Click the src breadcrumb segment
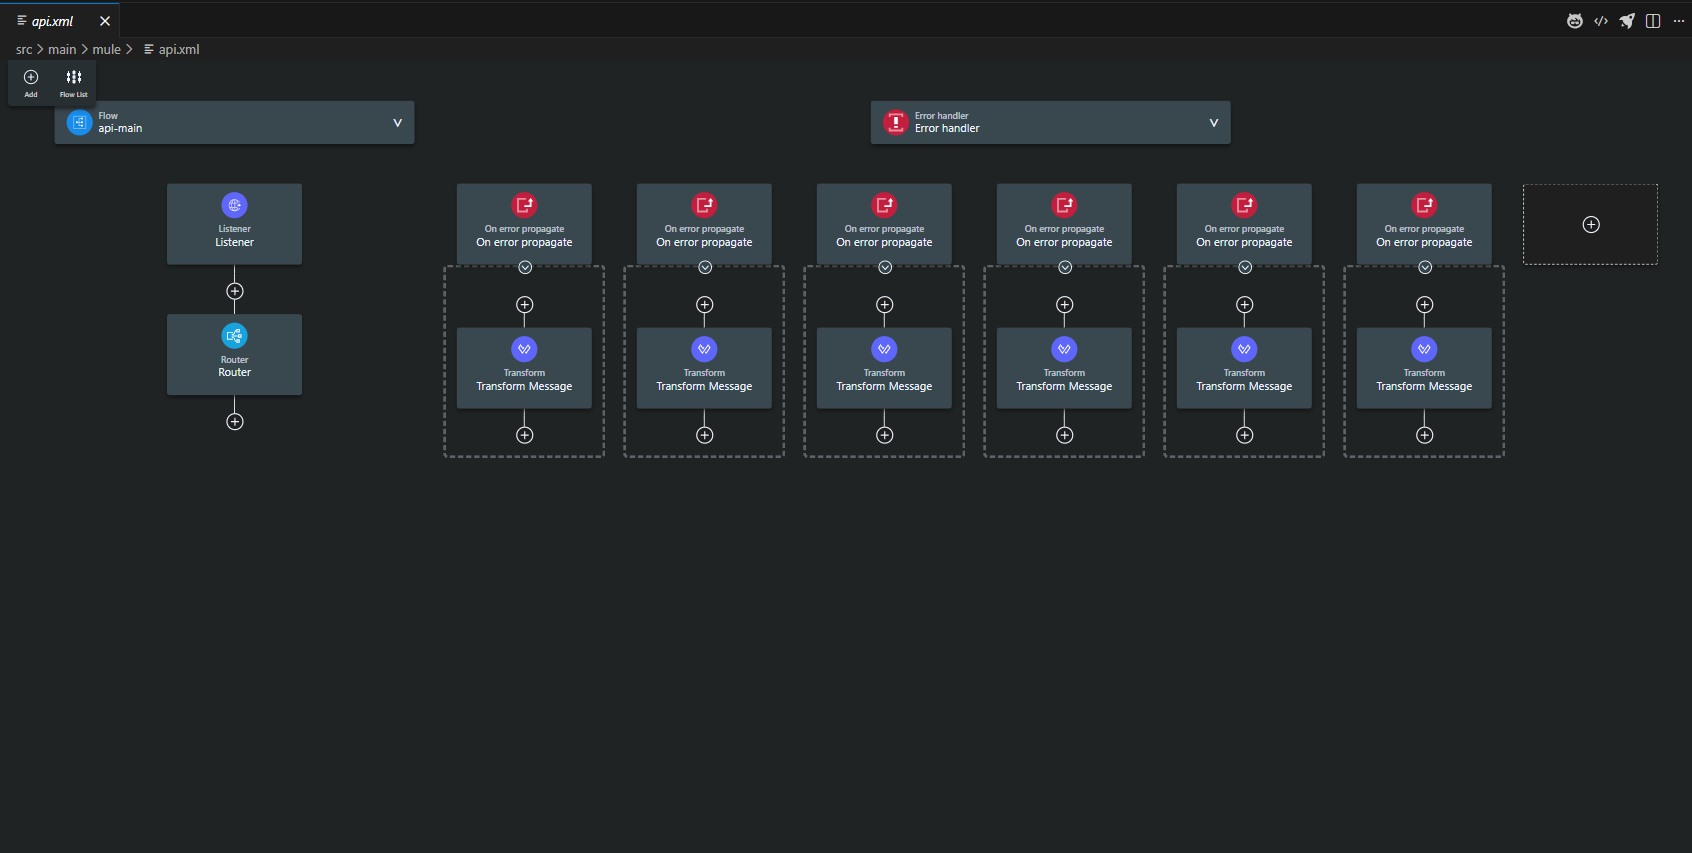This screenshot has height=853, width=1692. pos(24,49)
